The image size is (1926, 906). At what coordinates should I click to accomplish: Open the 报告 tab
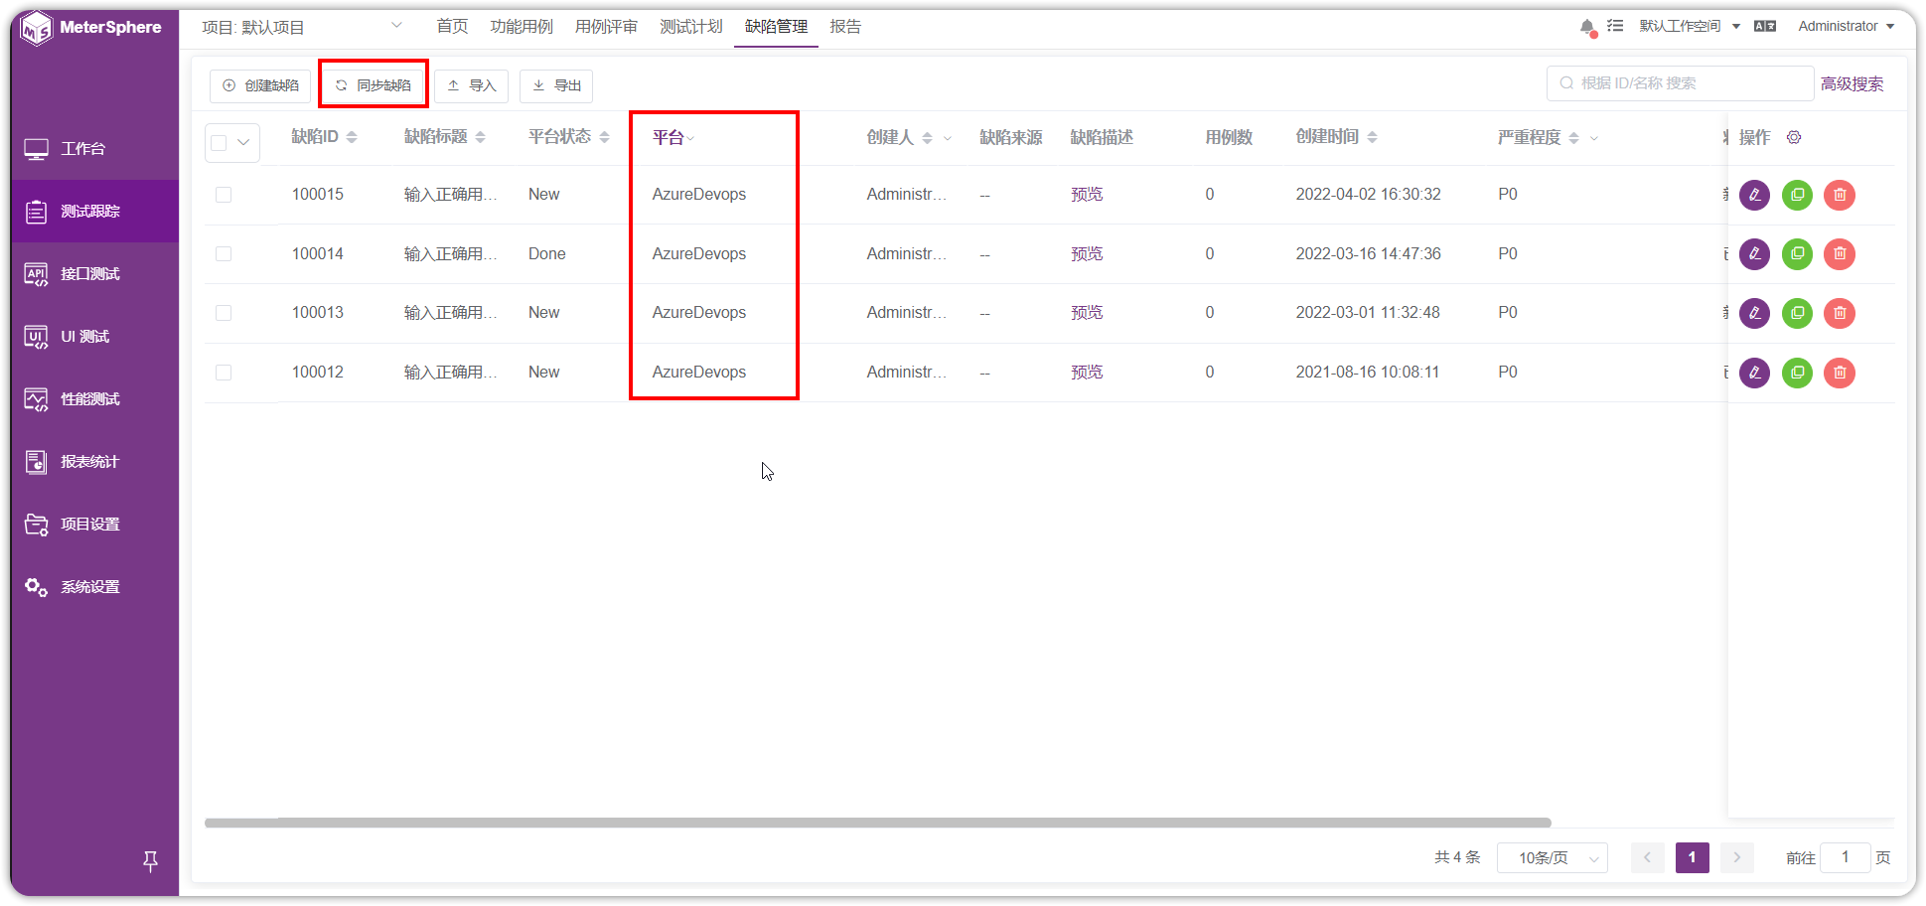845,27
